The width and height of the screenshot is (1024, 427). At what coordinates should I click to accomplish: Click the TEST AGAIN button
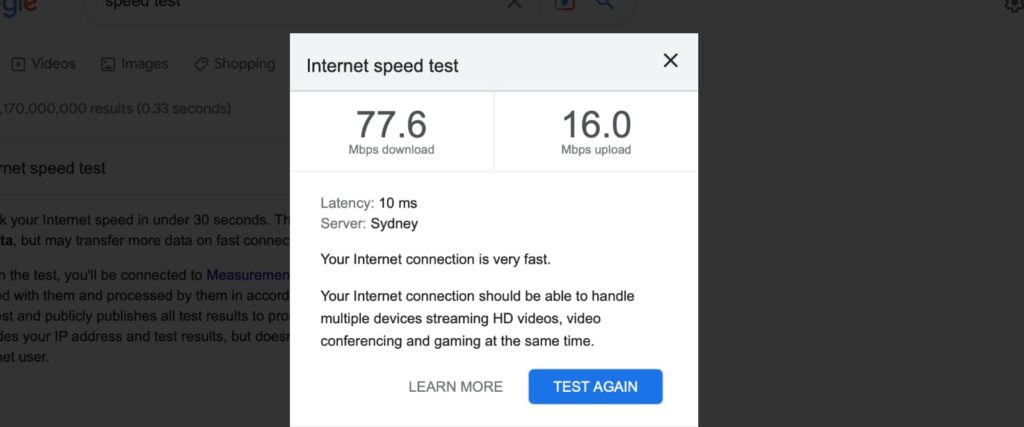595,387
